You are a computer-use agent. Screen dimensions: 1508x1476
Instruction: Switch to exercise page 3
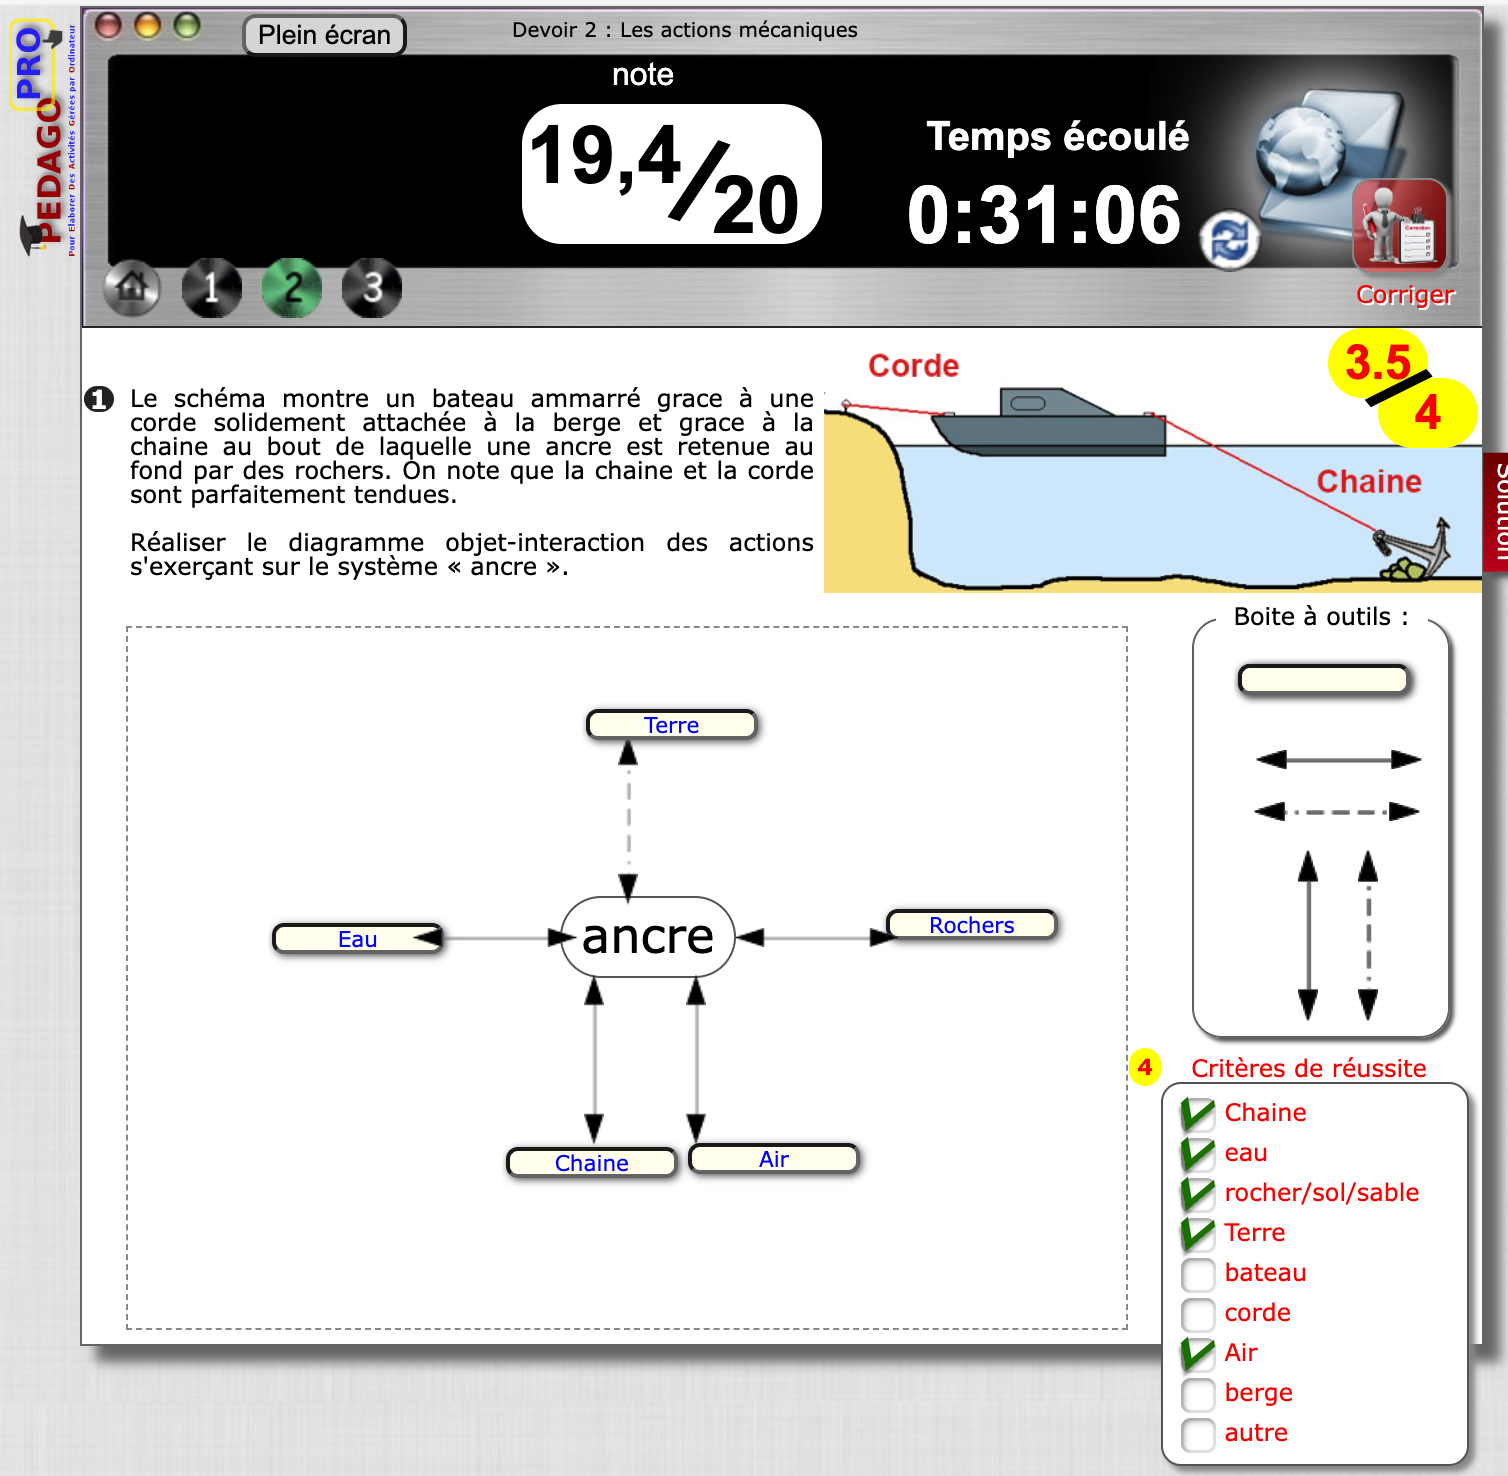pyautogui.click(x=372, y=289)
